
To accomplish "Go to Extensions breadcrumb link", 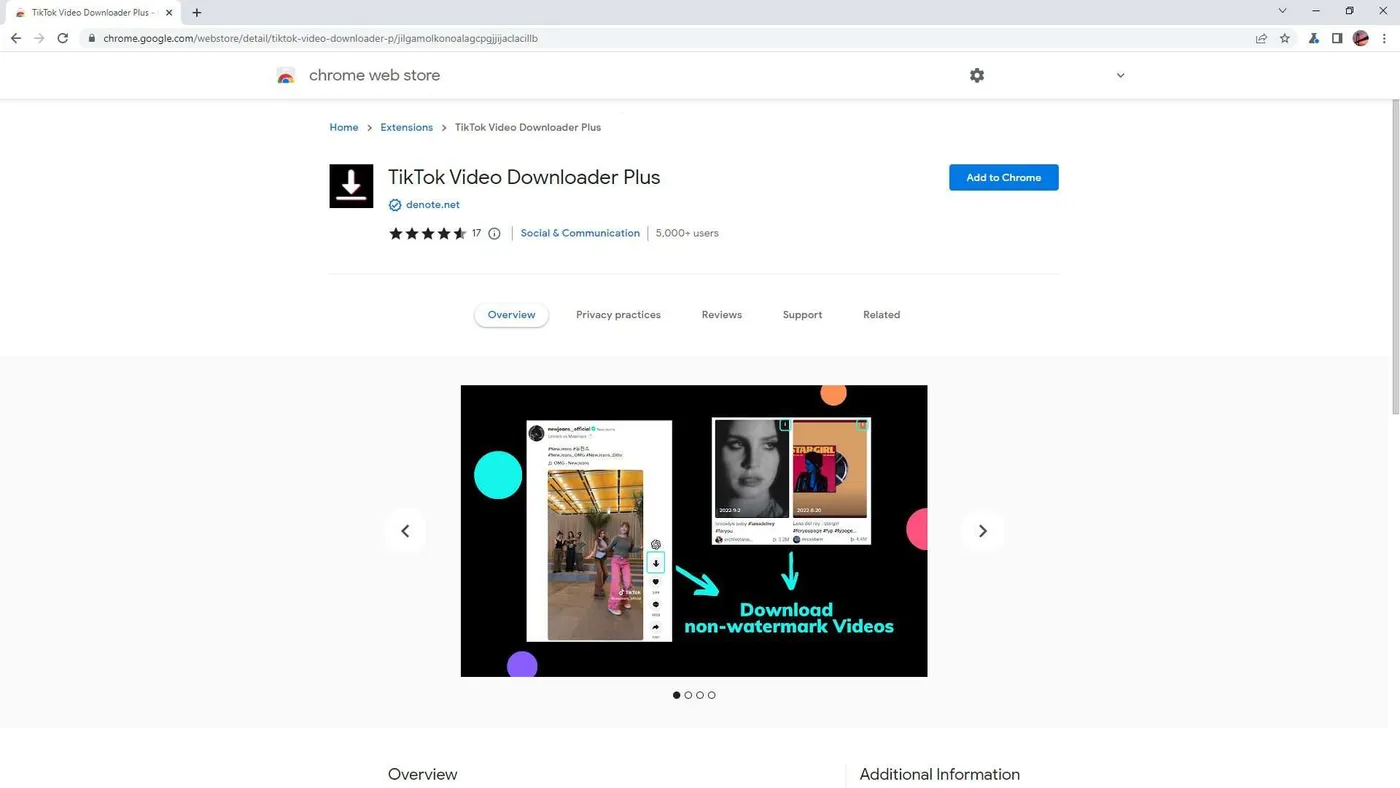I will 406,128.
